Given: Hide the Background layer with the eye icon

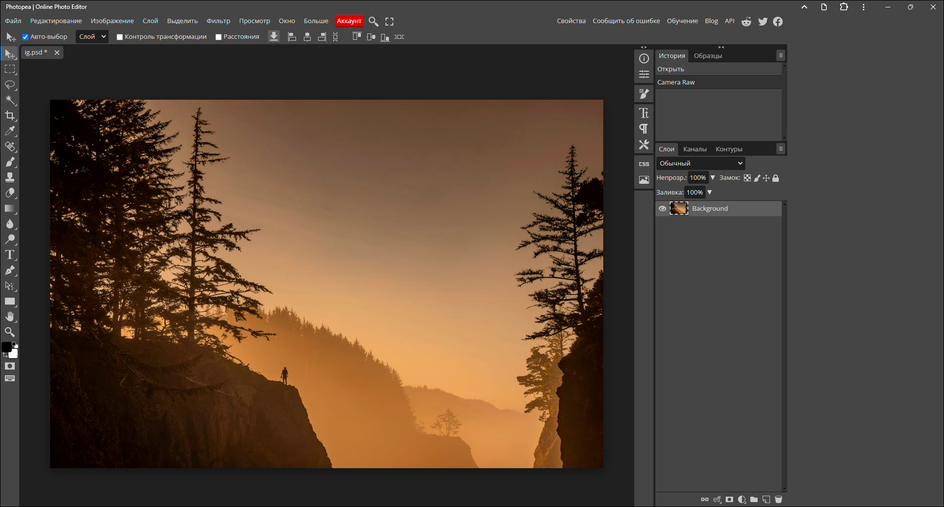Looking at the screenshot, I should [x=662, y=209].
